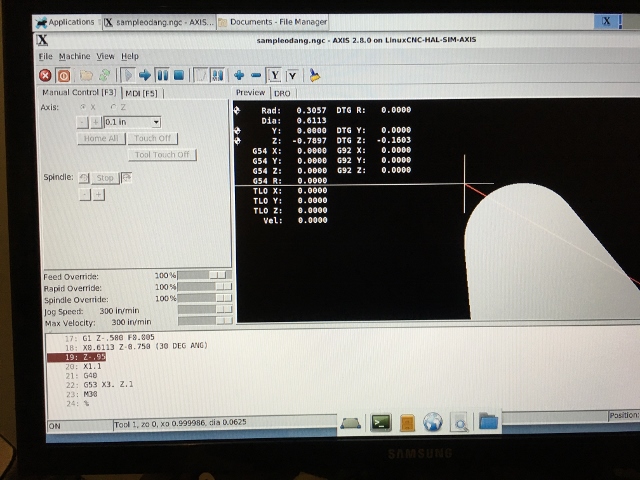Jog axis negative with the minus button
The width and height of the screenshot is (640, 480).
(x=82, y=122)
